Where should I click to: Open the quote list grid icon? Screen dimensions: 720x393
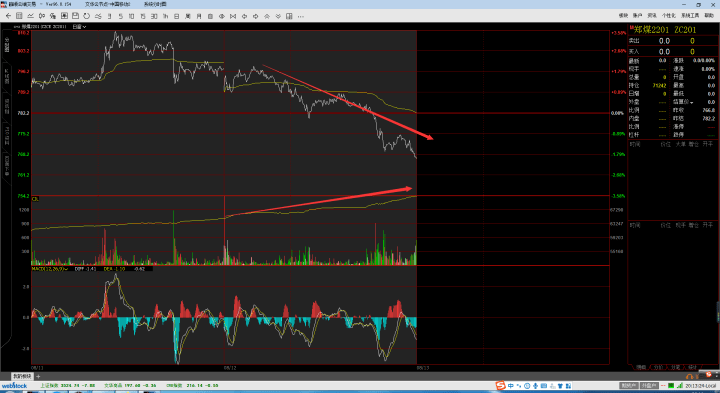pyautogui.click(x=19, y=16)
